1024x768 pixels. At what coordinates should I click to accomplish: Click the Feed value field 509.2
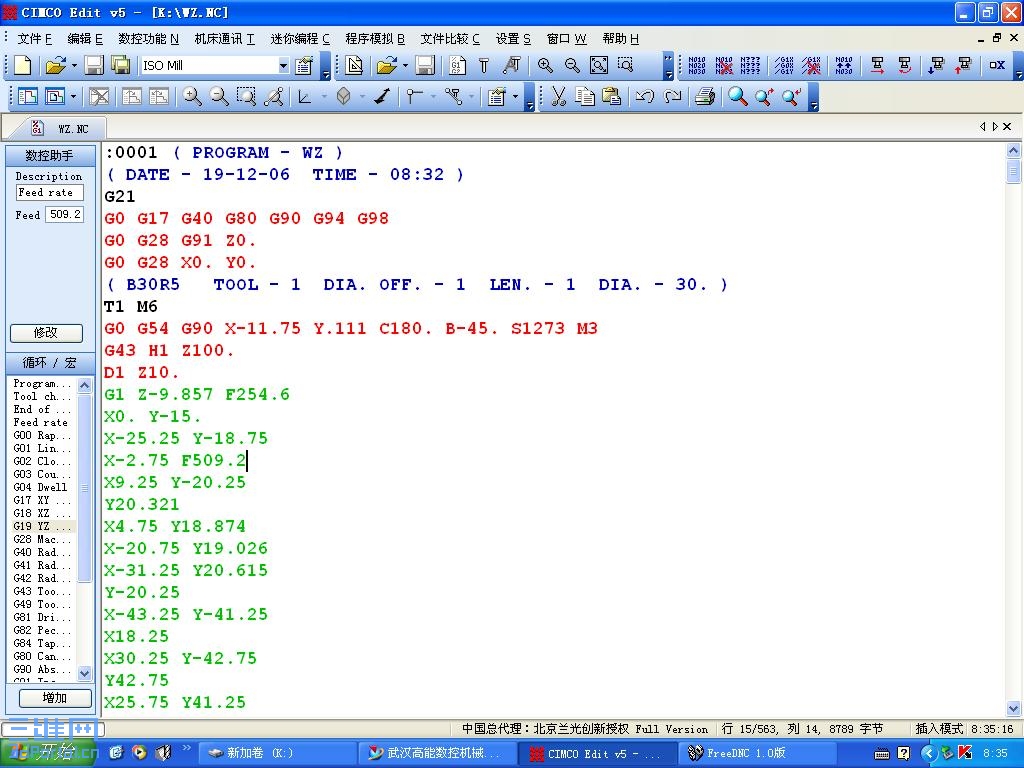pos(65,214)
